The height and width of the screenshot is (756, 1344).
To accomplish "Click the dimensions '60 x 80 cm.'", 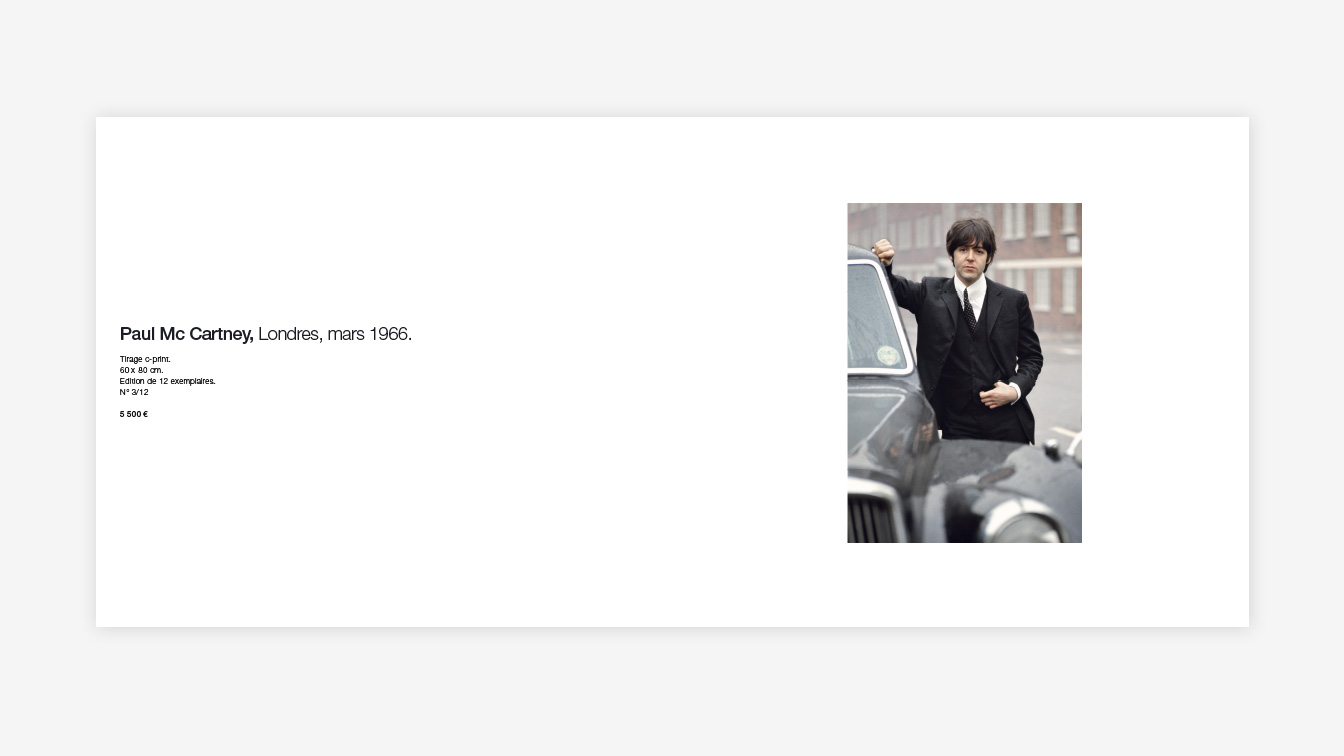I will click(141, 370).
